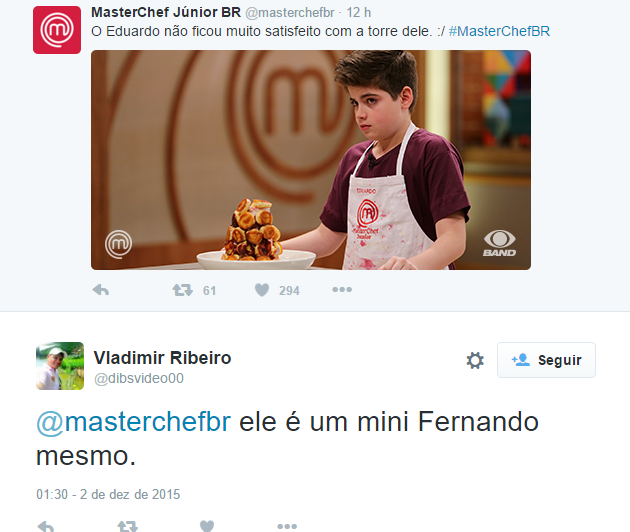Reply to Vladimir Ribeiro's tweet
The width and height of the screenshot is (630, 532).
[x=45, y=526]
